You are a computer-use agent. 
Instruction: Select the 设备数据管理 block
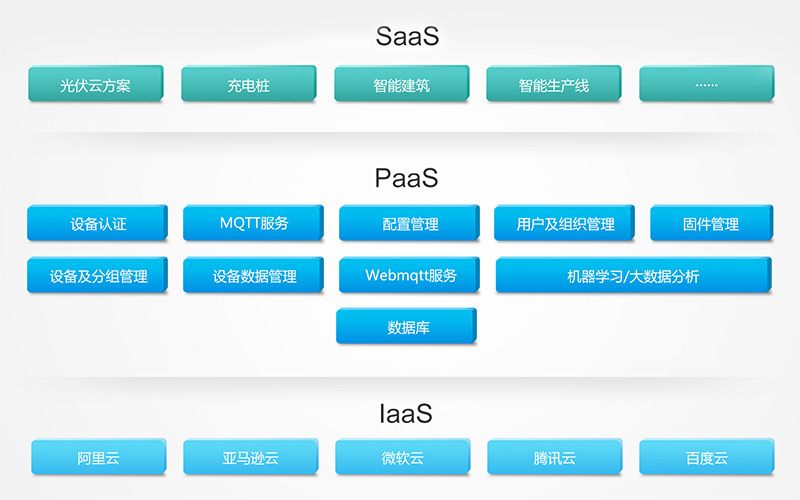click(x=254, y=276)
